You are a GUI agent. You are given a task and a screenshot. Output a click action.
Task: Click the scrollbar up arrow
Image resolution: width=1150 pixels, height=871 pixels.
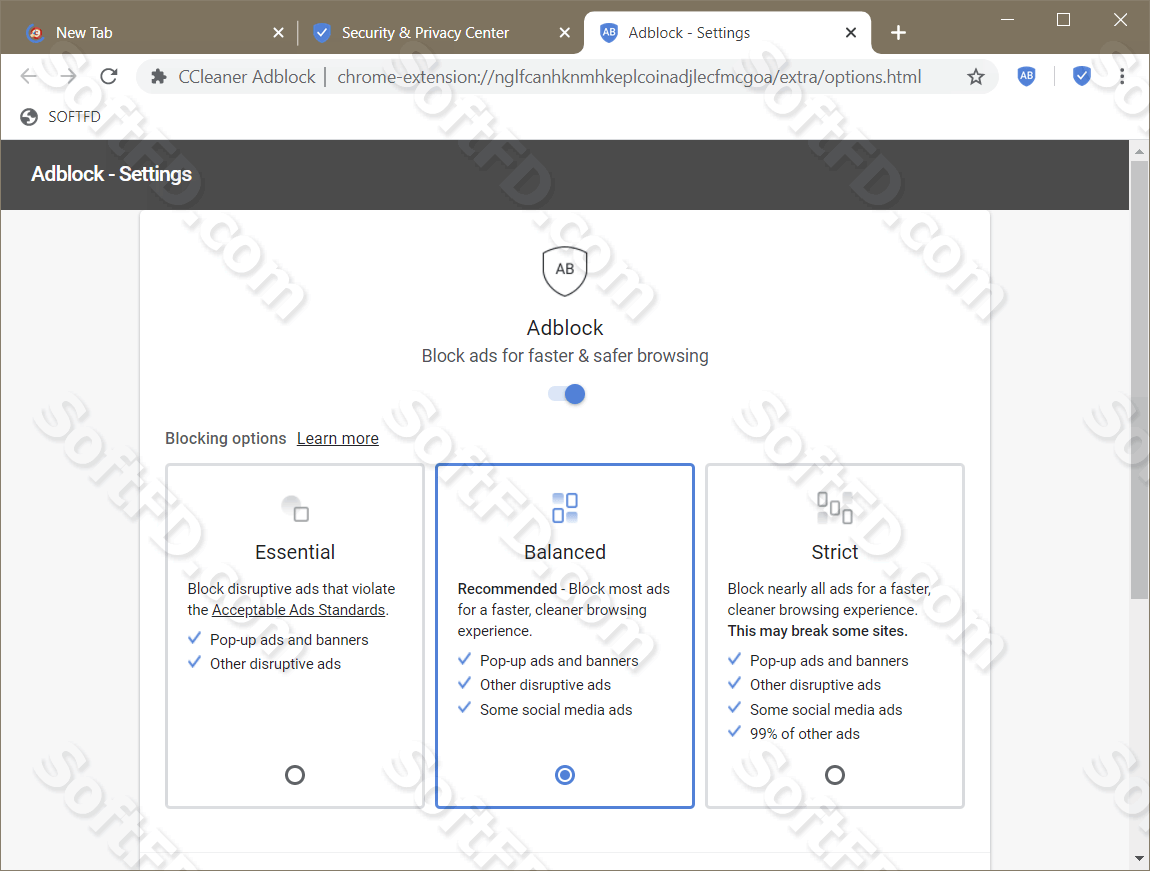[x=1138, y=152]
